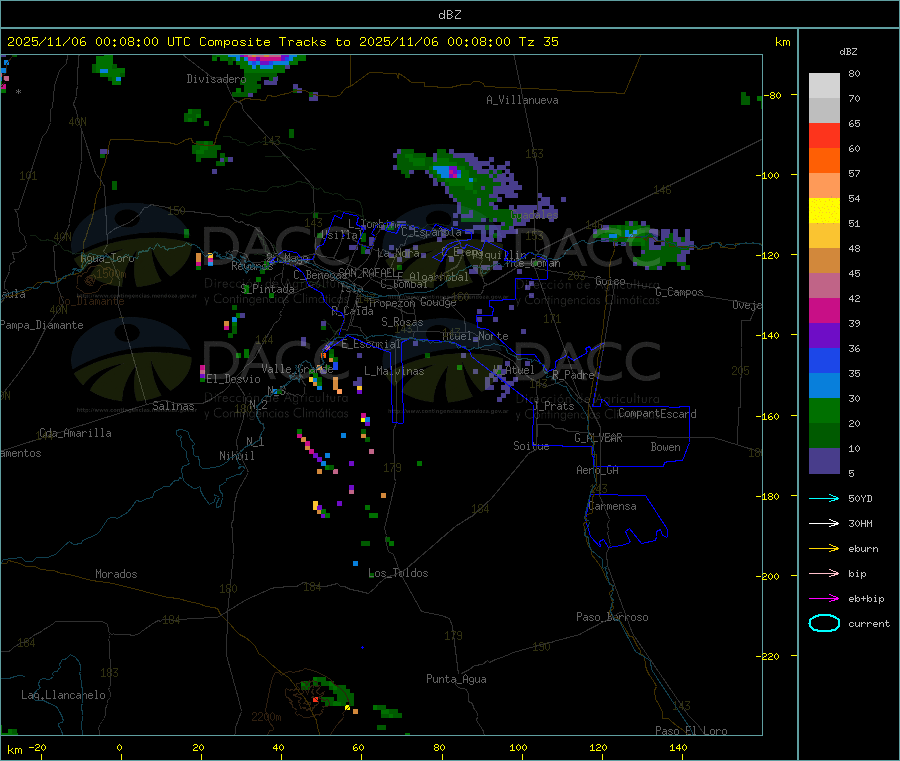The width and height of the screenshot is (900, 761).
Task: Click the cyan 50YD arrow in legend
Action: tap(824, 498)
